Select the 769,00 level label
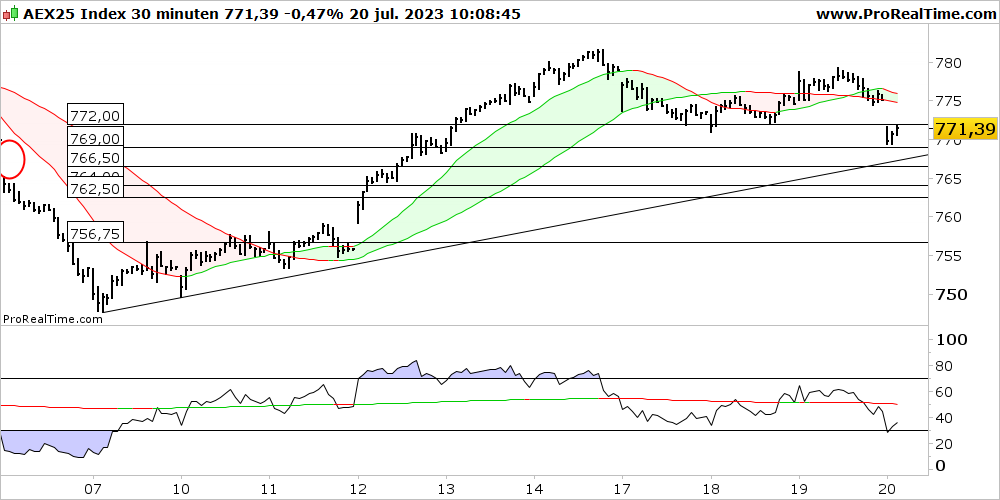Viewport: 1000px width, 500px height. 95,138
